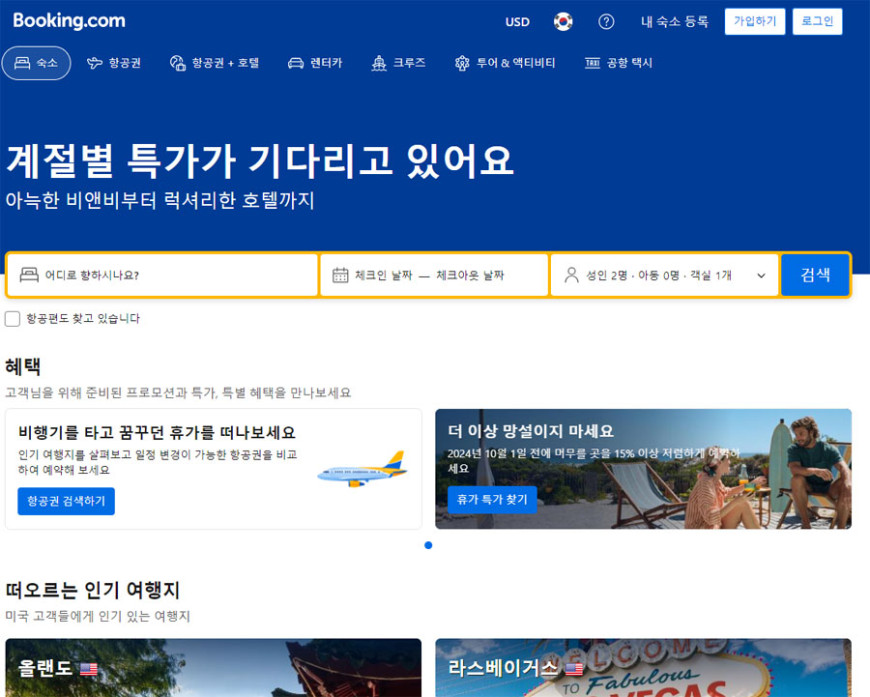Image resolution: width=870 pixels, height=697 pixels.
Task: Click the 휴가 특가 찾기 button
Action: click(492, 499)
